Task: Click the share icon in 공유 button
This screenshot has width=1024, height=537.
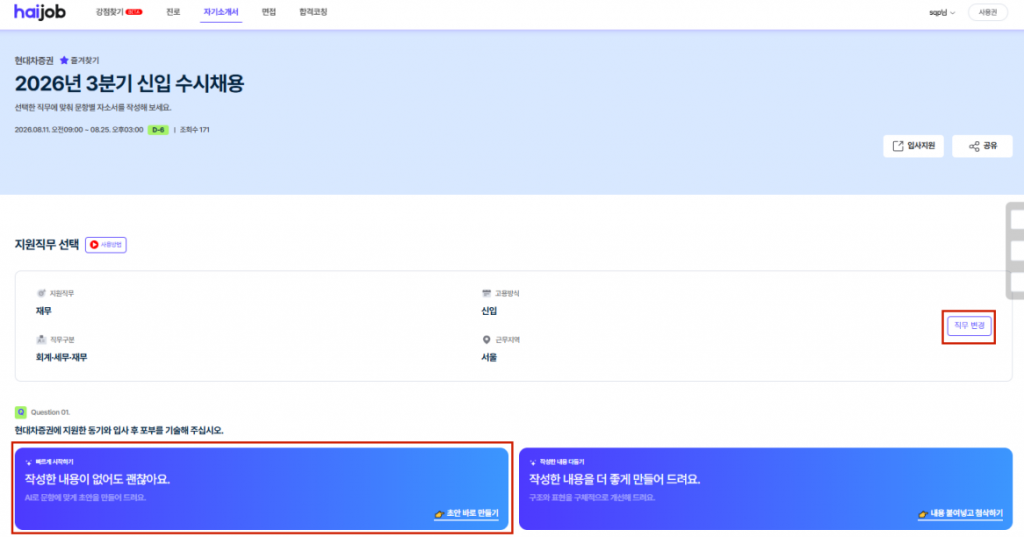Action: coord(974,146)
